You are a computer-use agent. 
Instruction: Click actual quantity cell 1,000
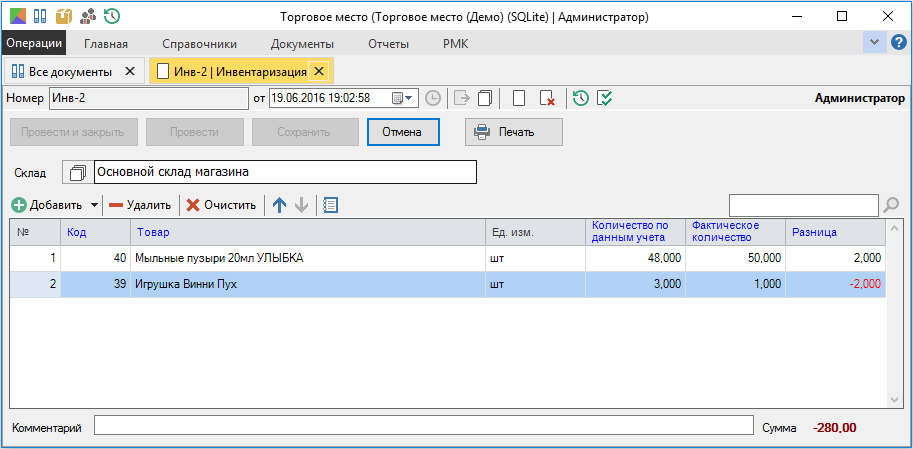pyautogui.click(x=735, y=285)
